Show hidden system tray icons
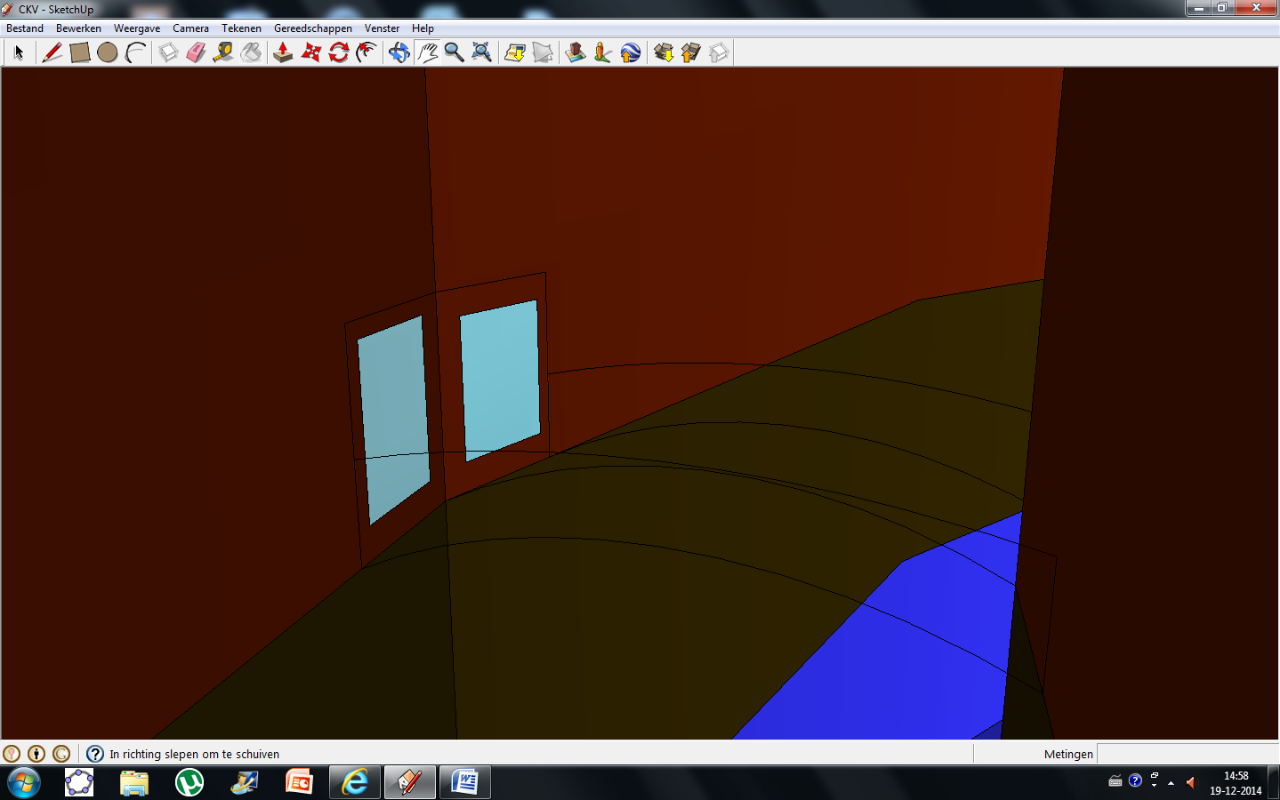 point(1171,782)
